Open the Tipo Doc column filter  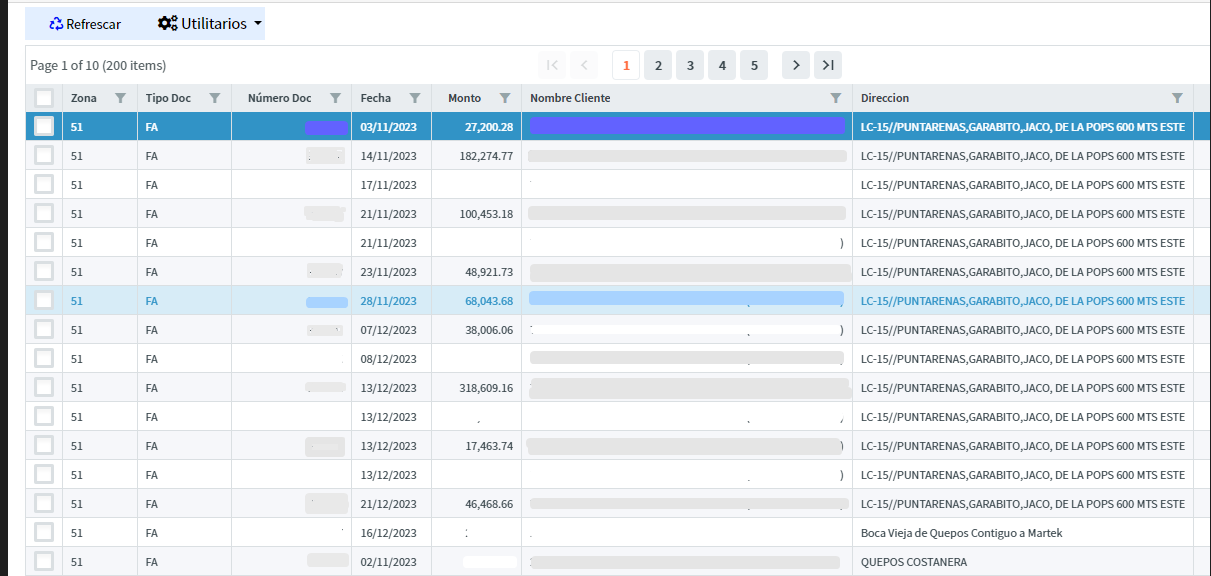pos(214,98)
